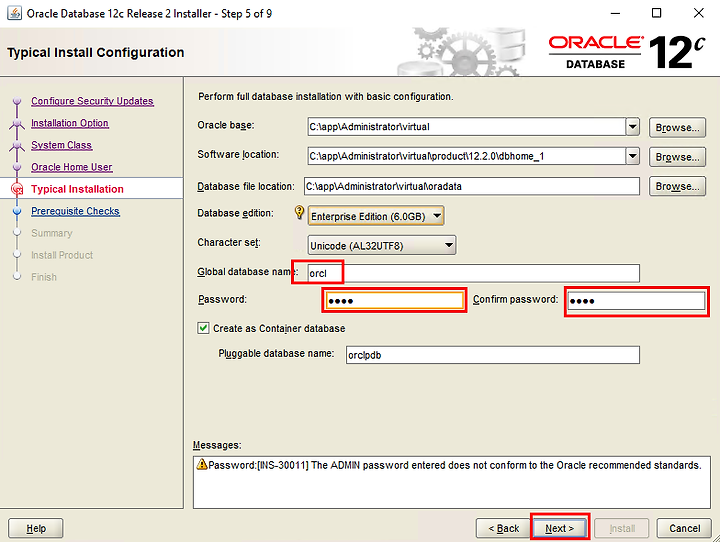Click the Summary step label
This screenshot has height=542, width=720.
coord(52,233)
